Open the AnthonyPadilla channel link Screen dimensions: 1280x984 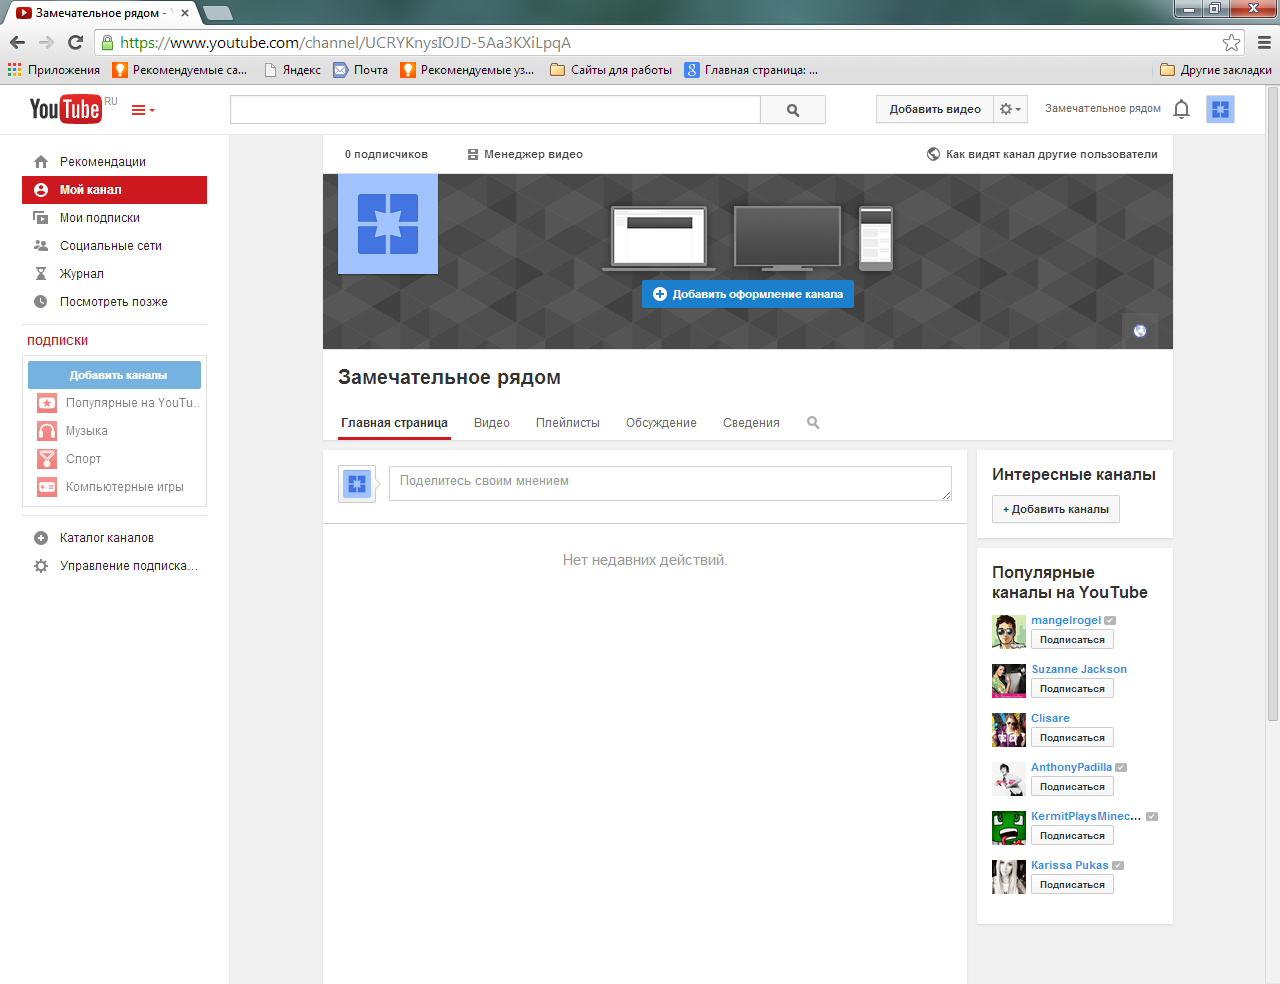pyautogui.click(x=1071, y=767)
